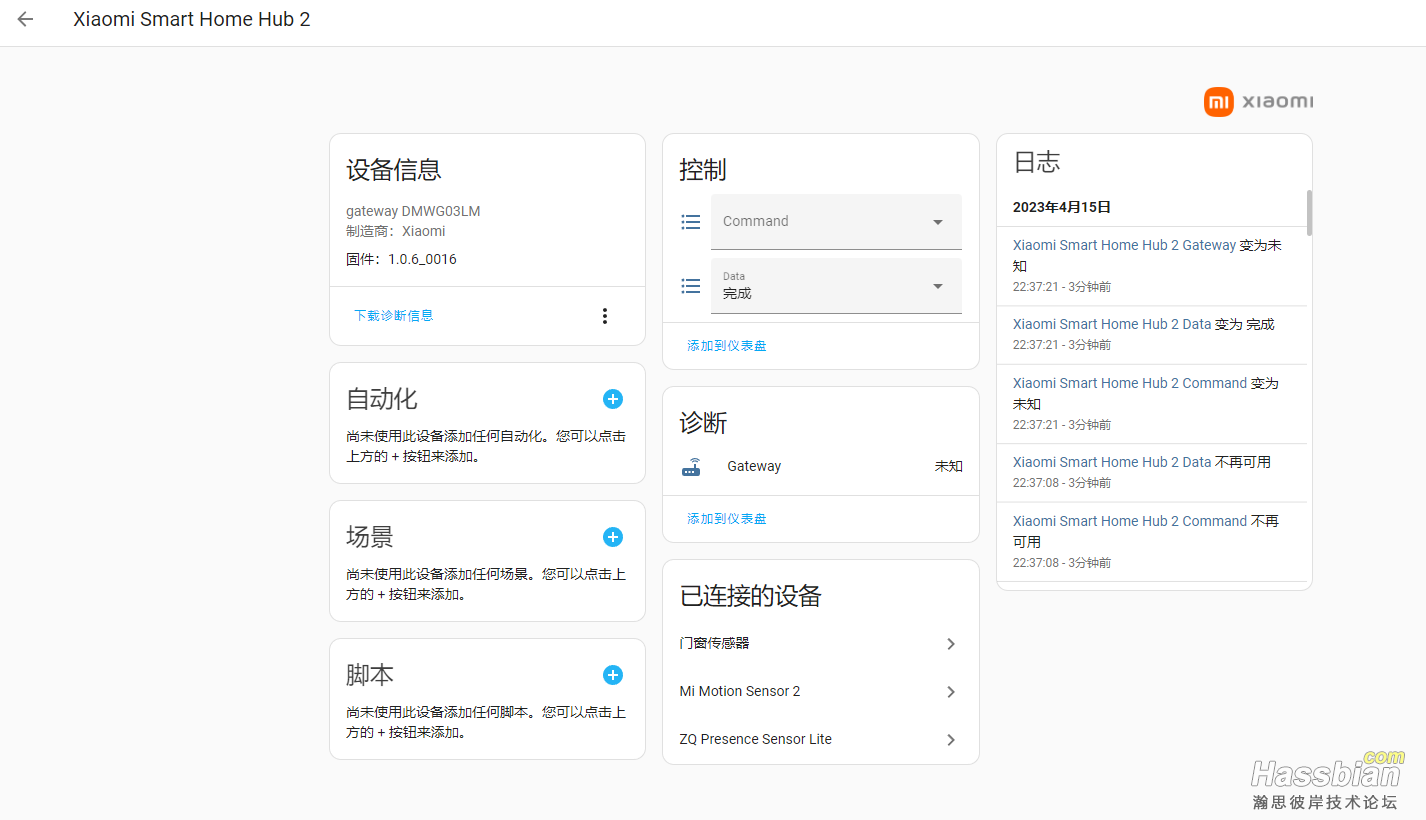Click 下载诊断信息 link
Screen dimensions: 1426x820
(394, 316)
